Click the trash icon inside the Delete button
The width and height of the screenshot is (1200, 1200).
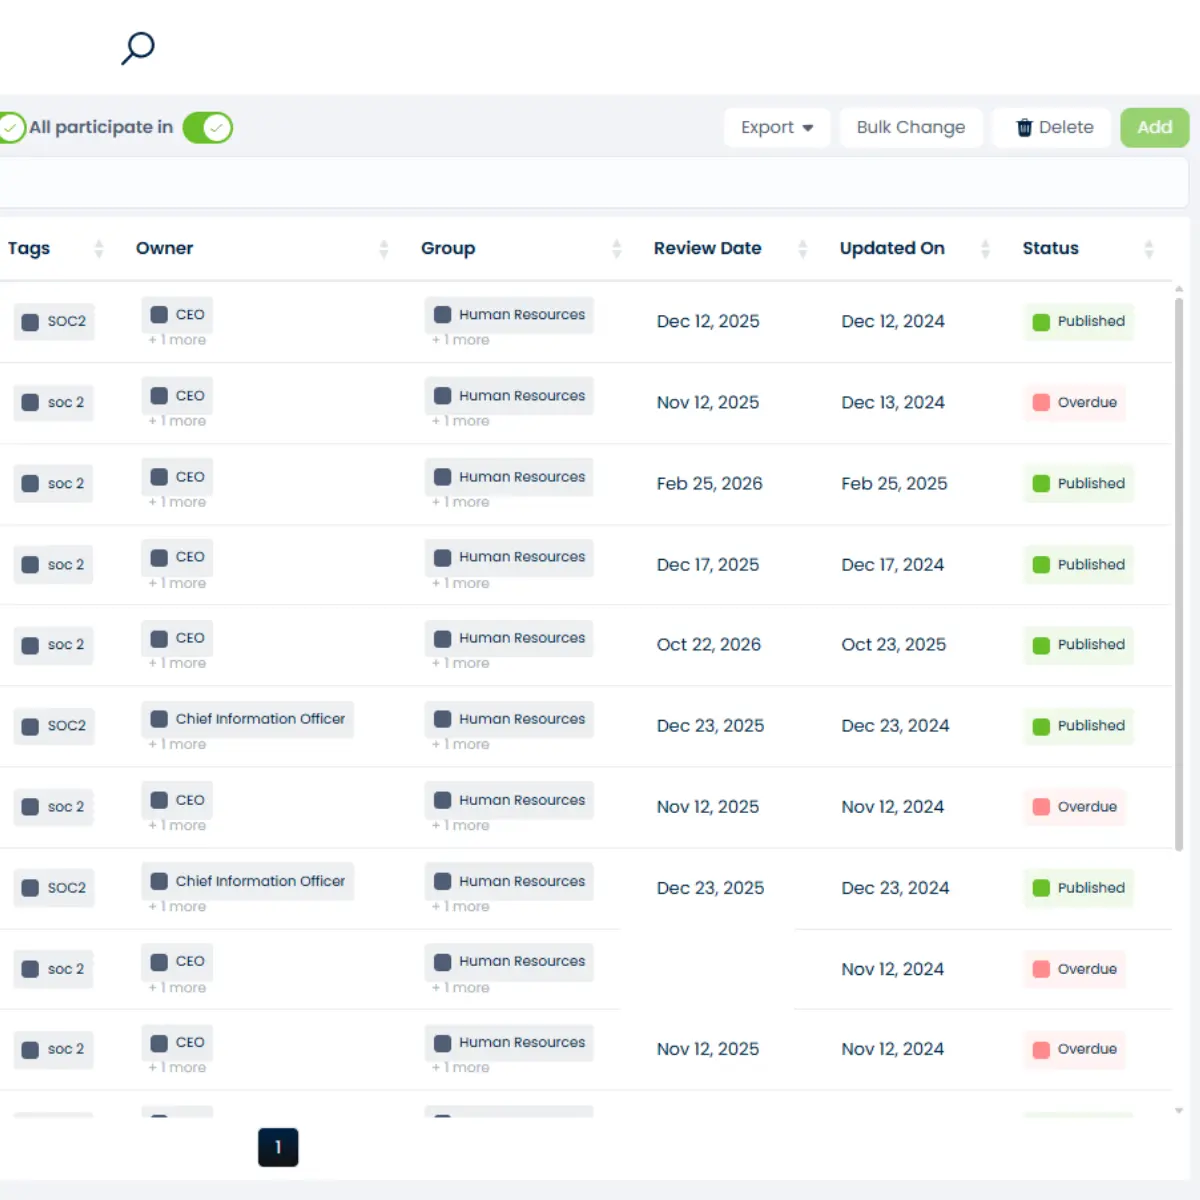coord(1024,127)
